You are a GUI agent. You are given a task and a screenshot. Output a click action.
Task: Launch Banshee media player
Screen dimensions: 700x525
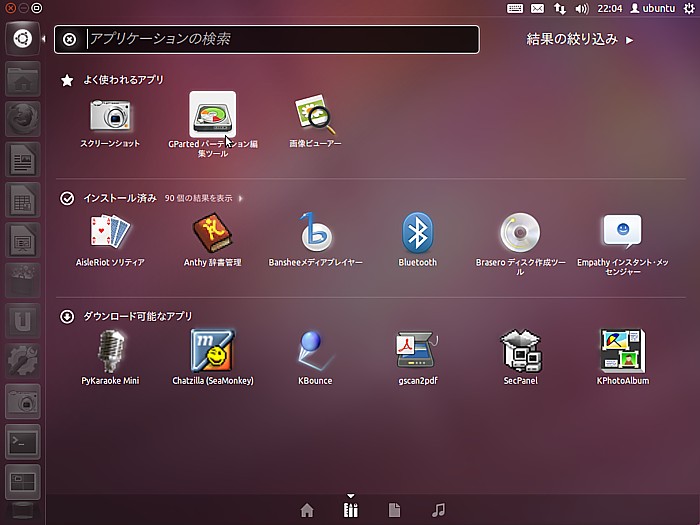click(315, 241)
